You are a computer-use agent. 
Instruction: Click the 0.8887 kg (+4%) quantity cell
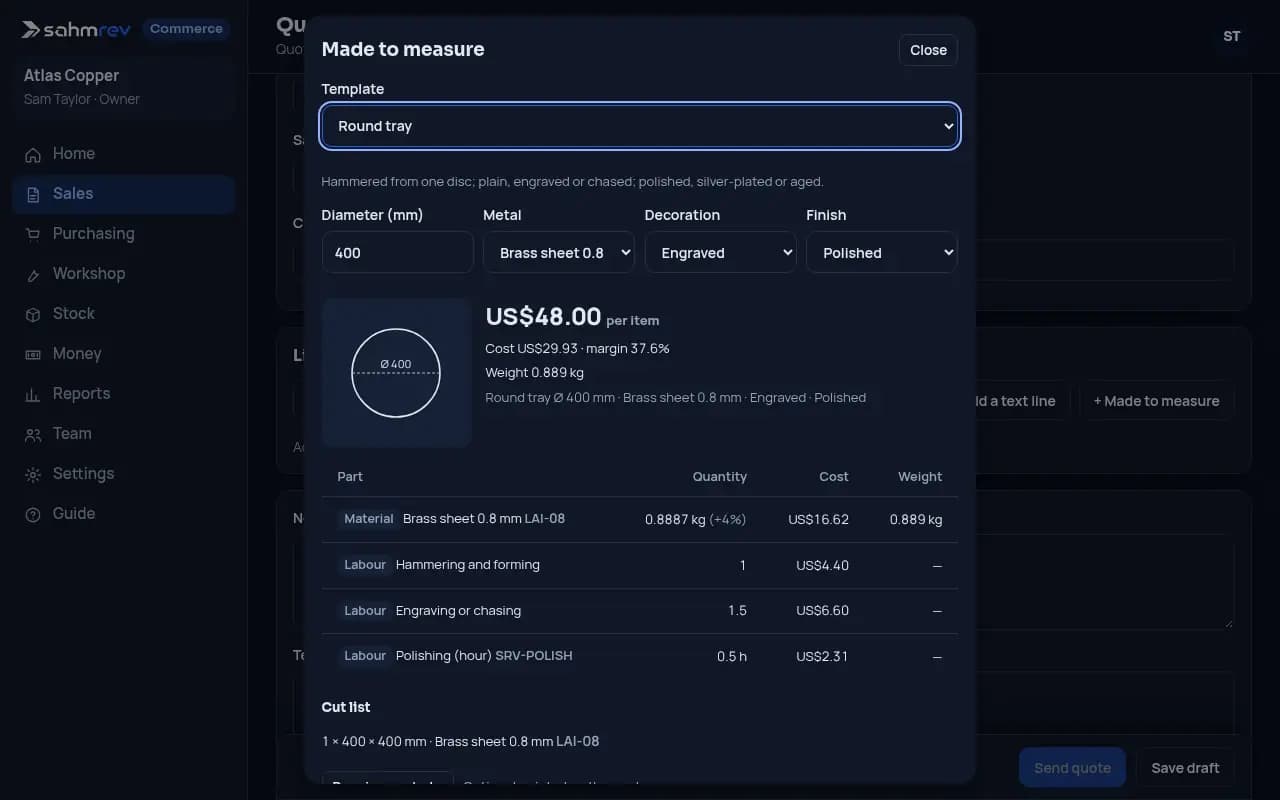tap(696, 519)
